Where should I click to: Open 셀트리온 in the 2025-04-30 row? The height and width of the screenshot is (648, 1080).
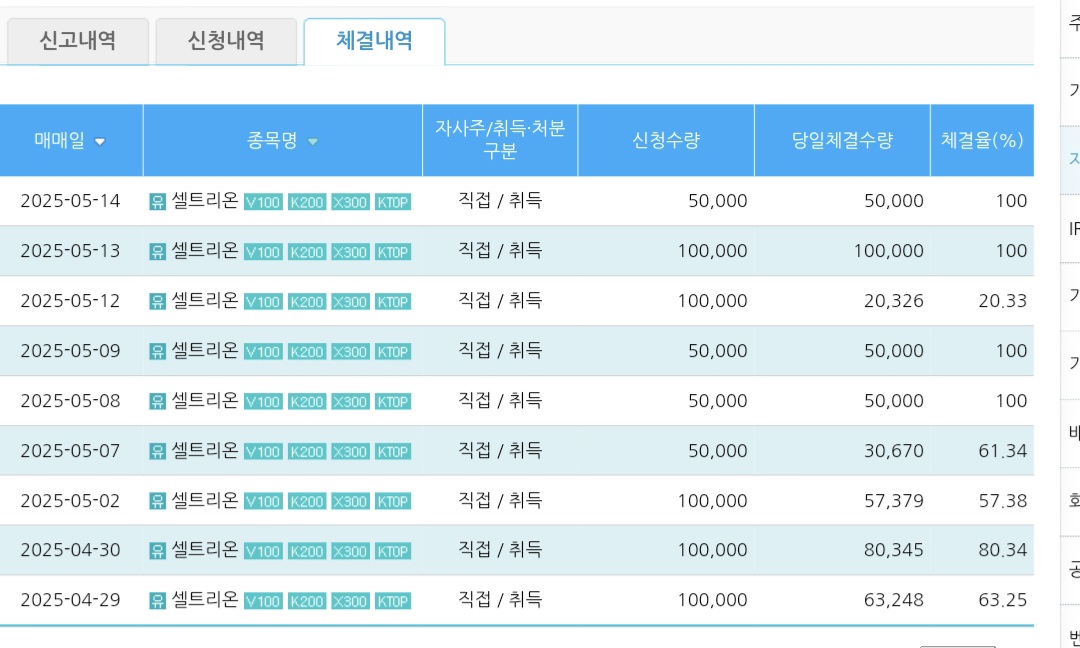[x=205, y=550]
